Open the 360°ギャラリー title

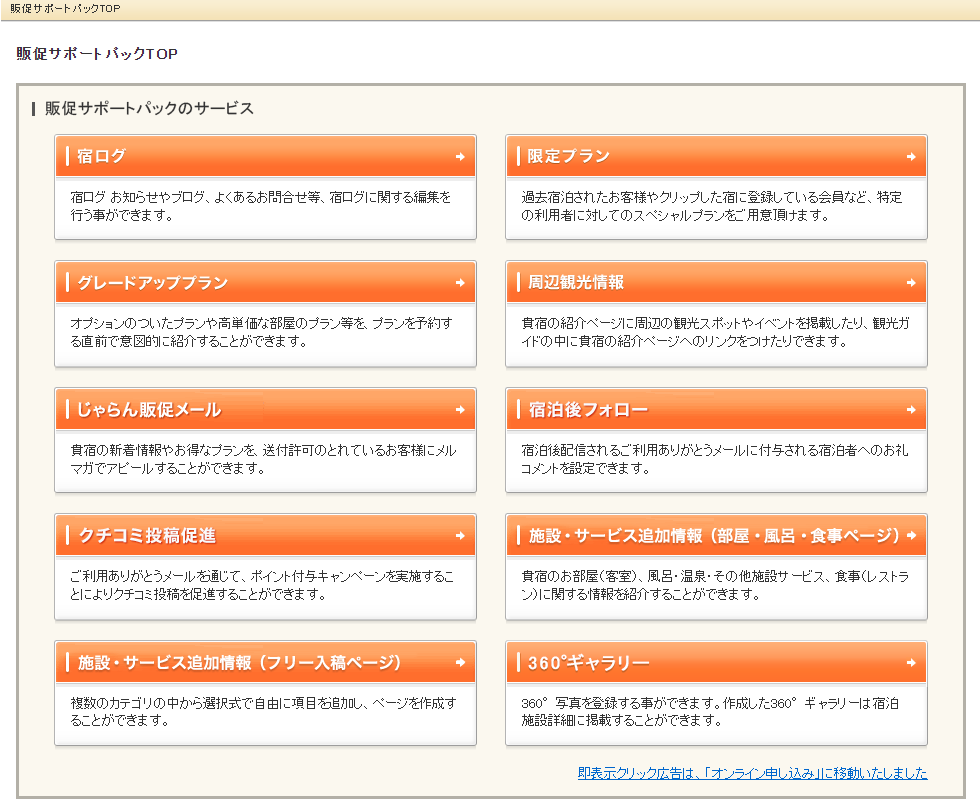589,663
